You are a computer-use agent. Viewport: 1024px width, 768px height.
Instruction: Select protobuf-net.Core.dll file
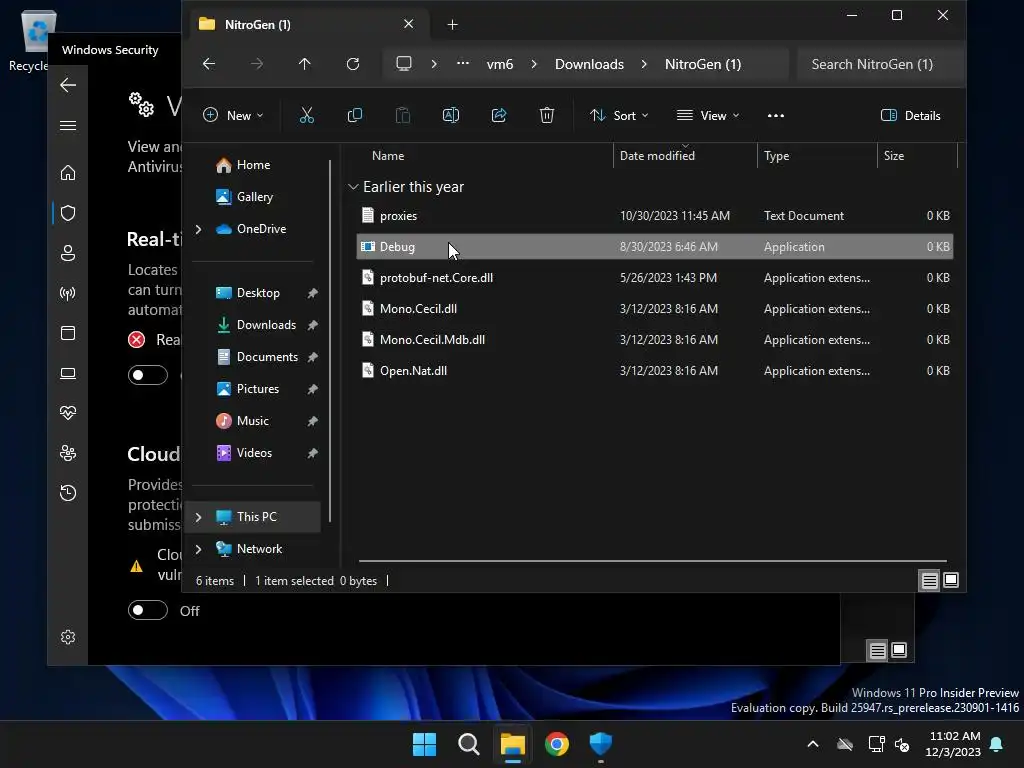pos(654,278)
